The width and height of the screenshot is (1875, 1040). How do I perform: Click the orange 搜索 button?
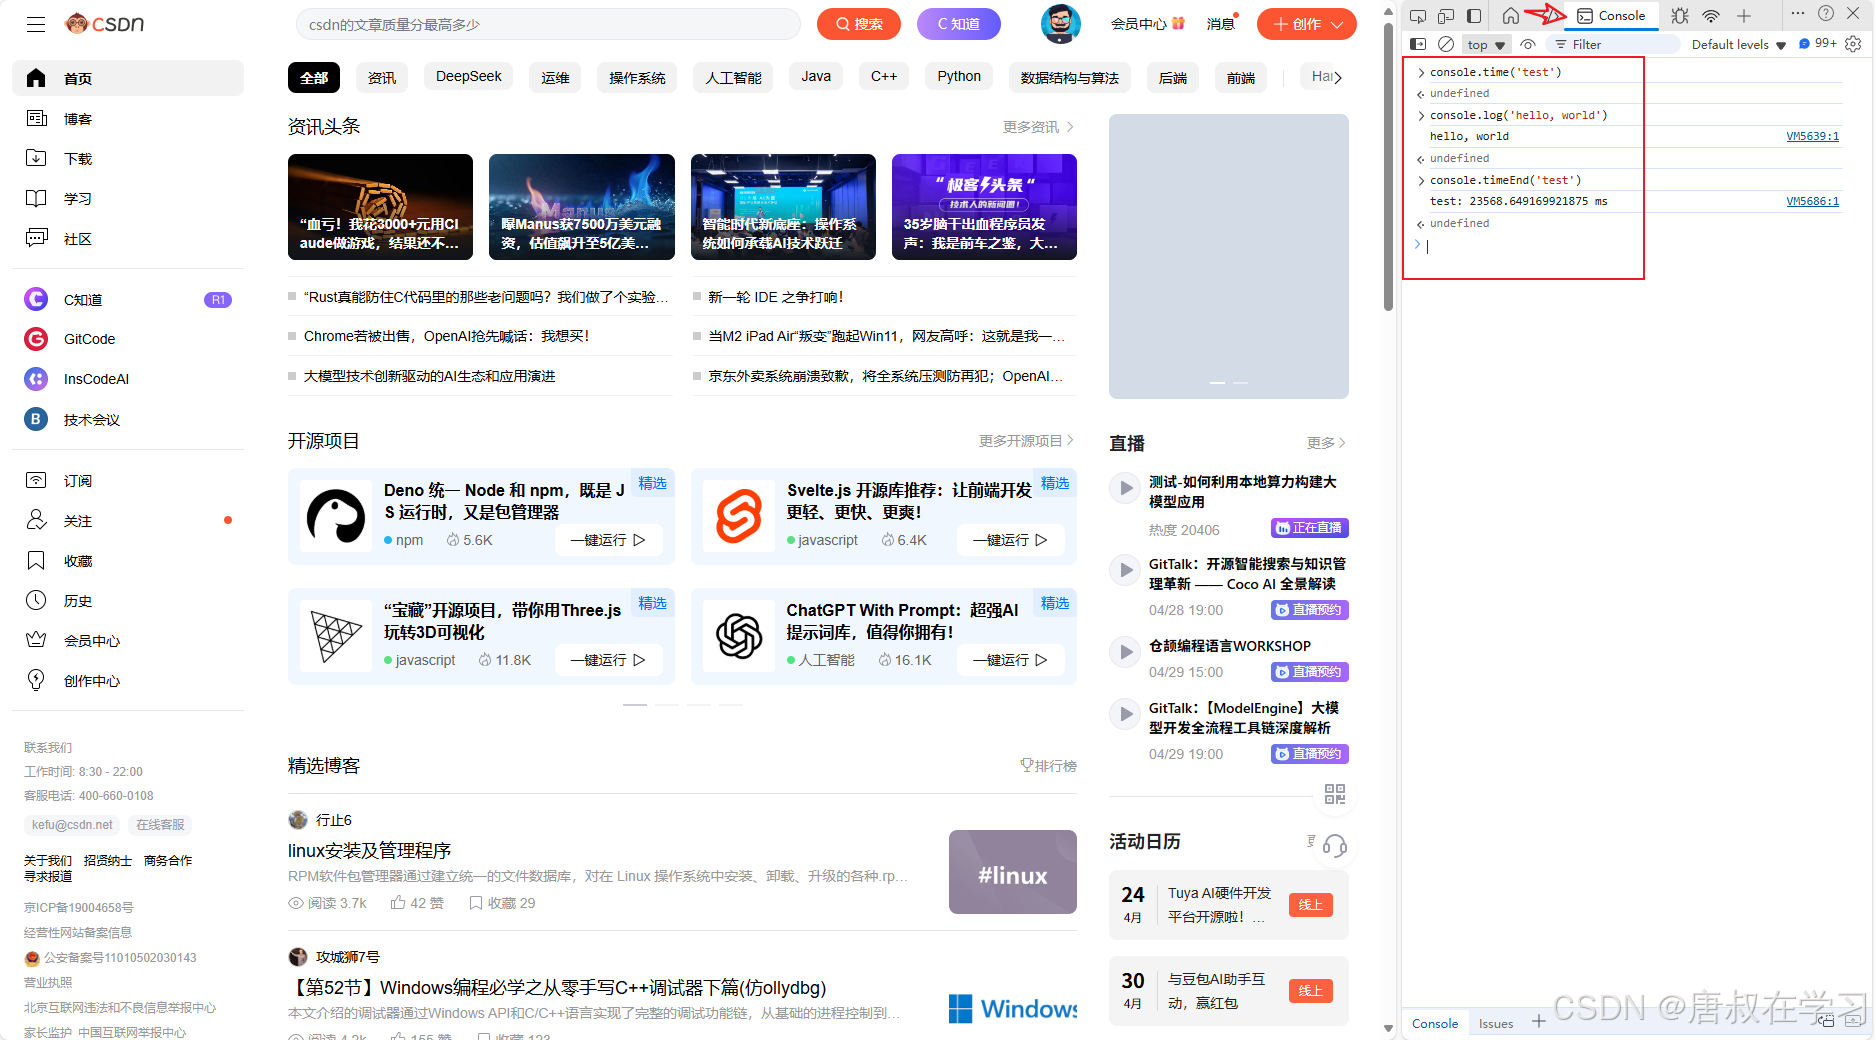coord(859,24)
